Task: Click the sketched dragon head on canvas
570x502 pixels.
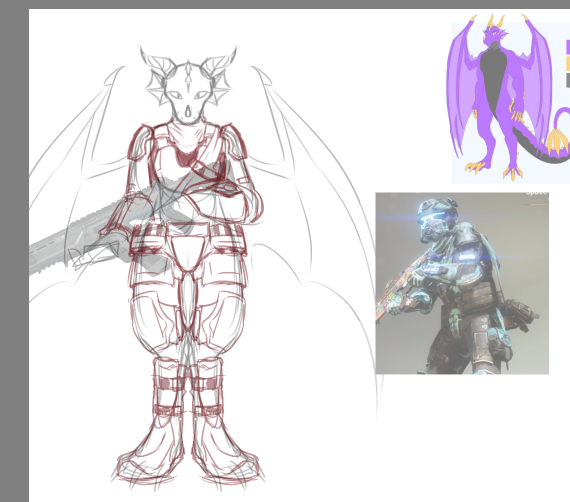Action: coord(188,86)
